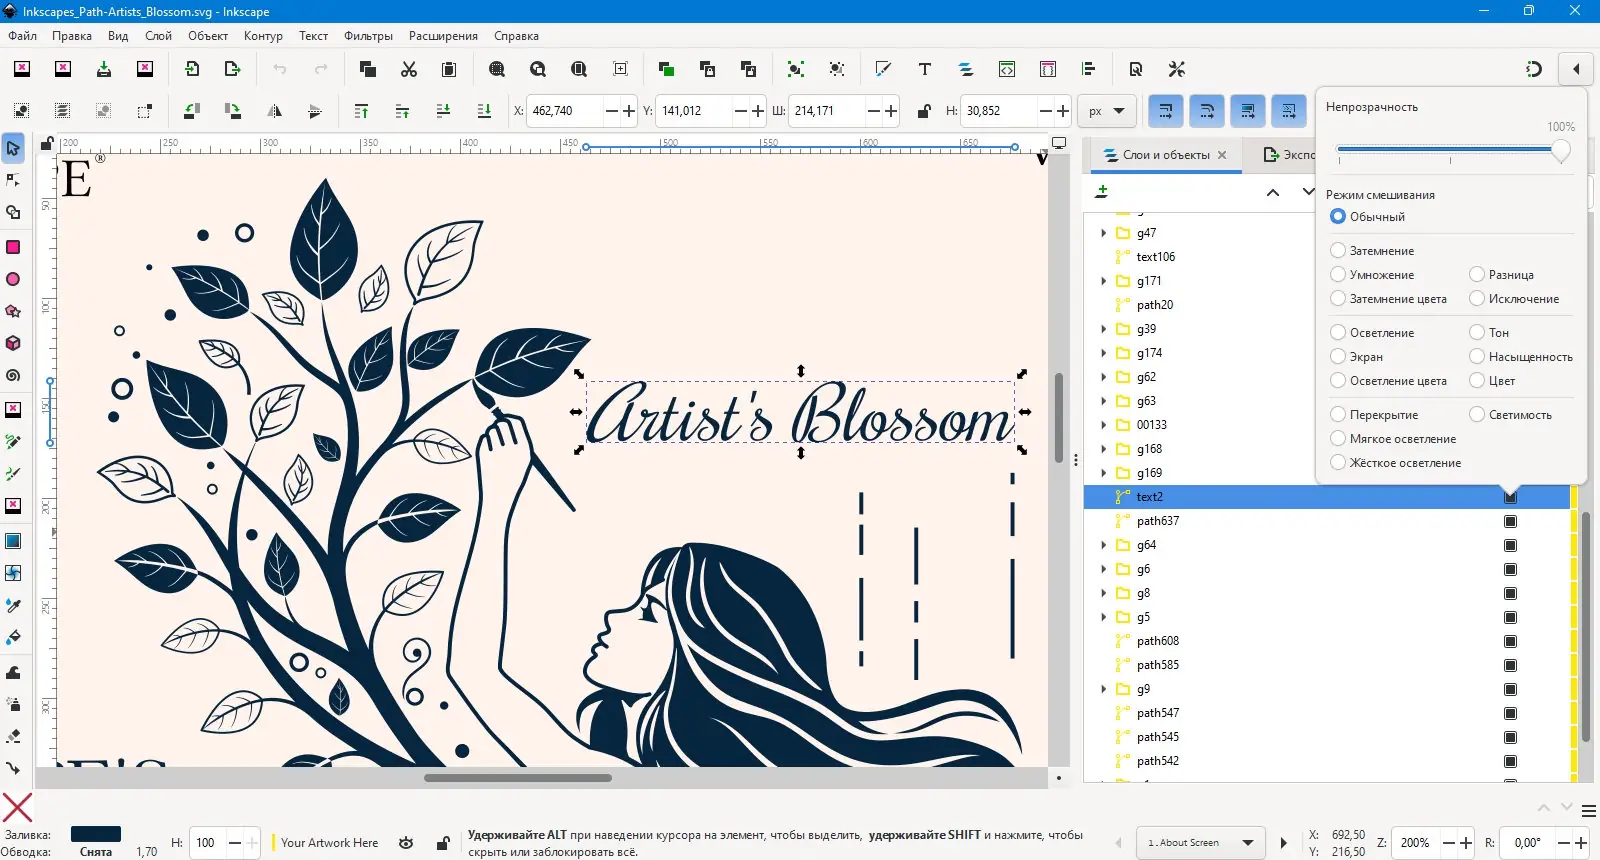Toggle visibility of path637 row
The image size is (1600, 860).
(x=1510, y=521)
